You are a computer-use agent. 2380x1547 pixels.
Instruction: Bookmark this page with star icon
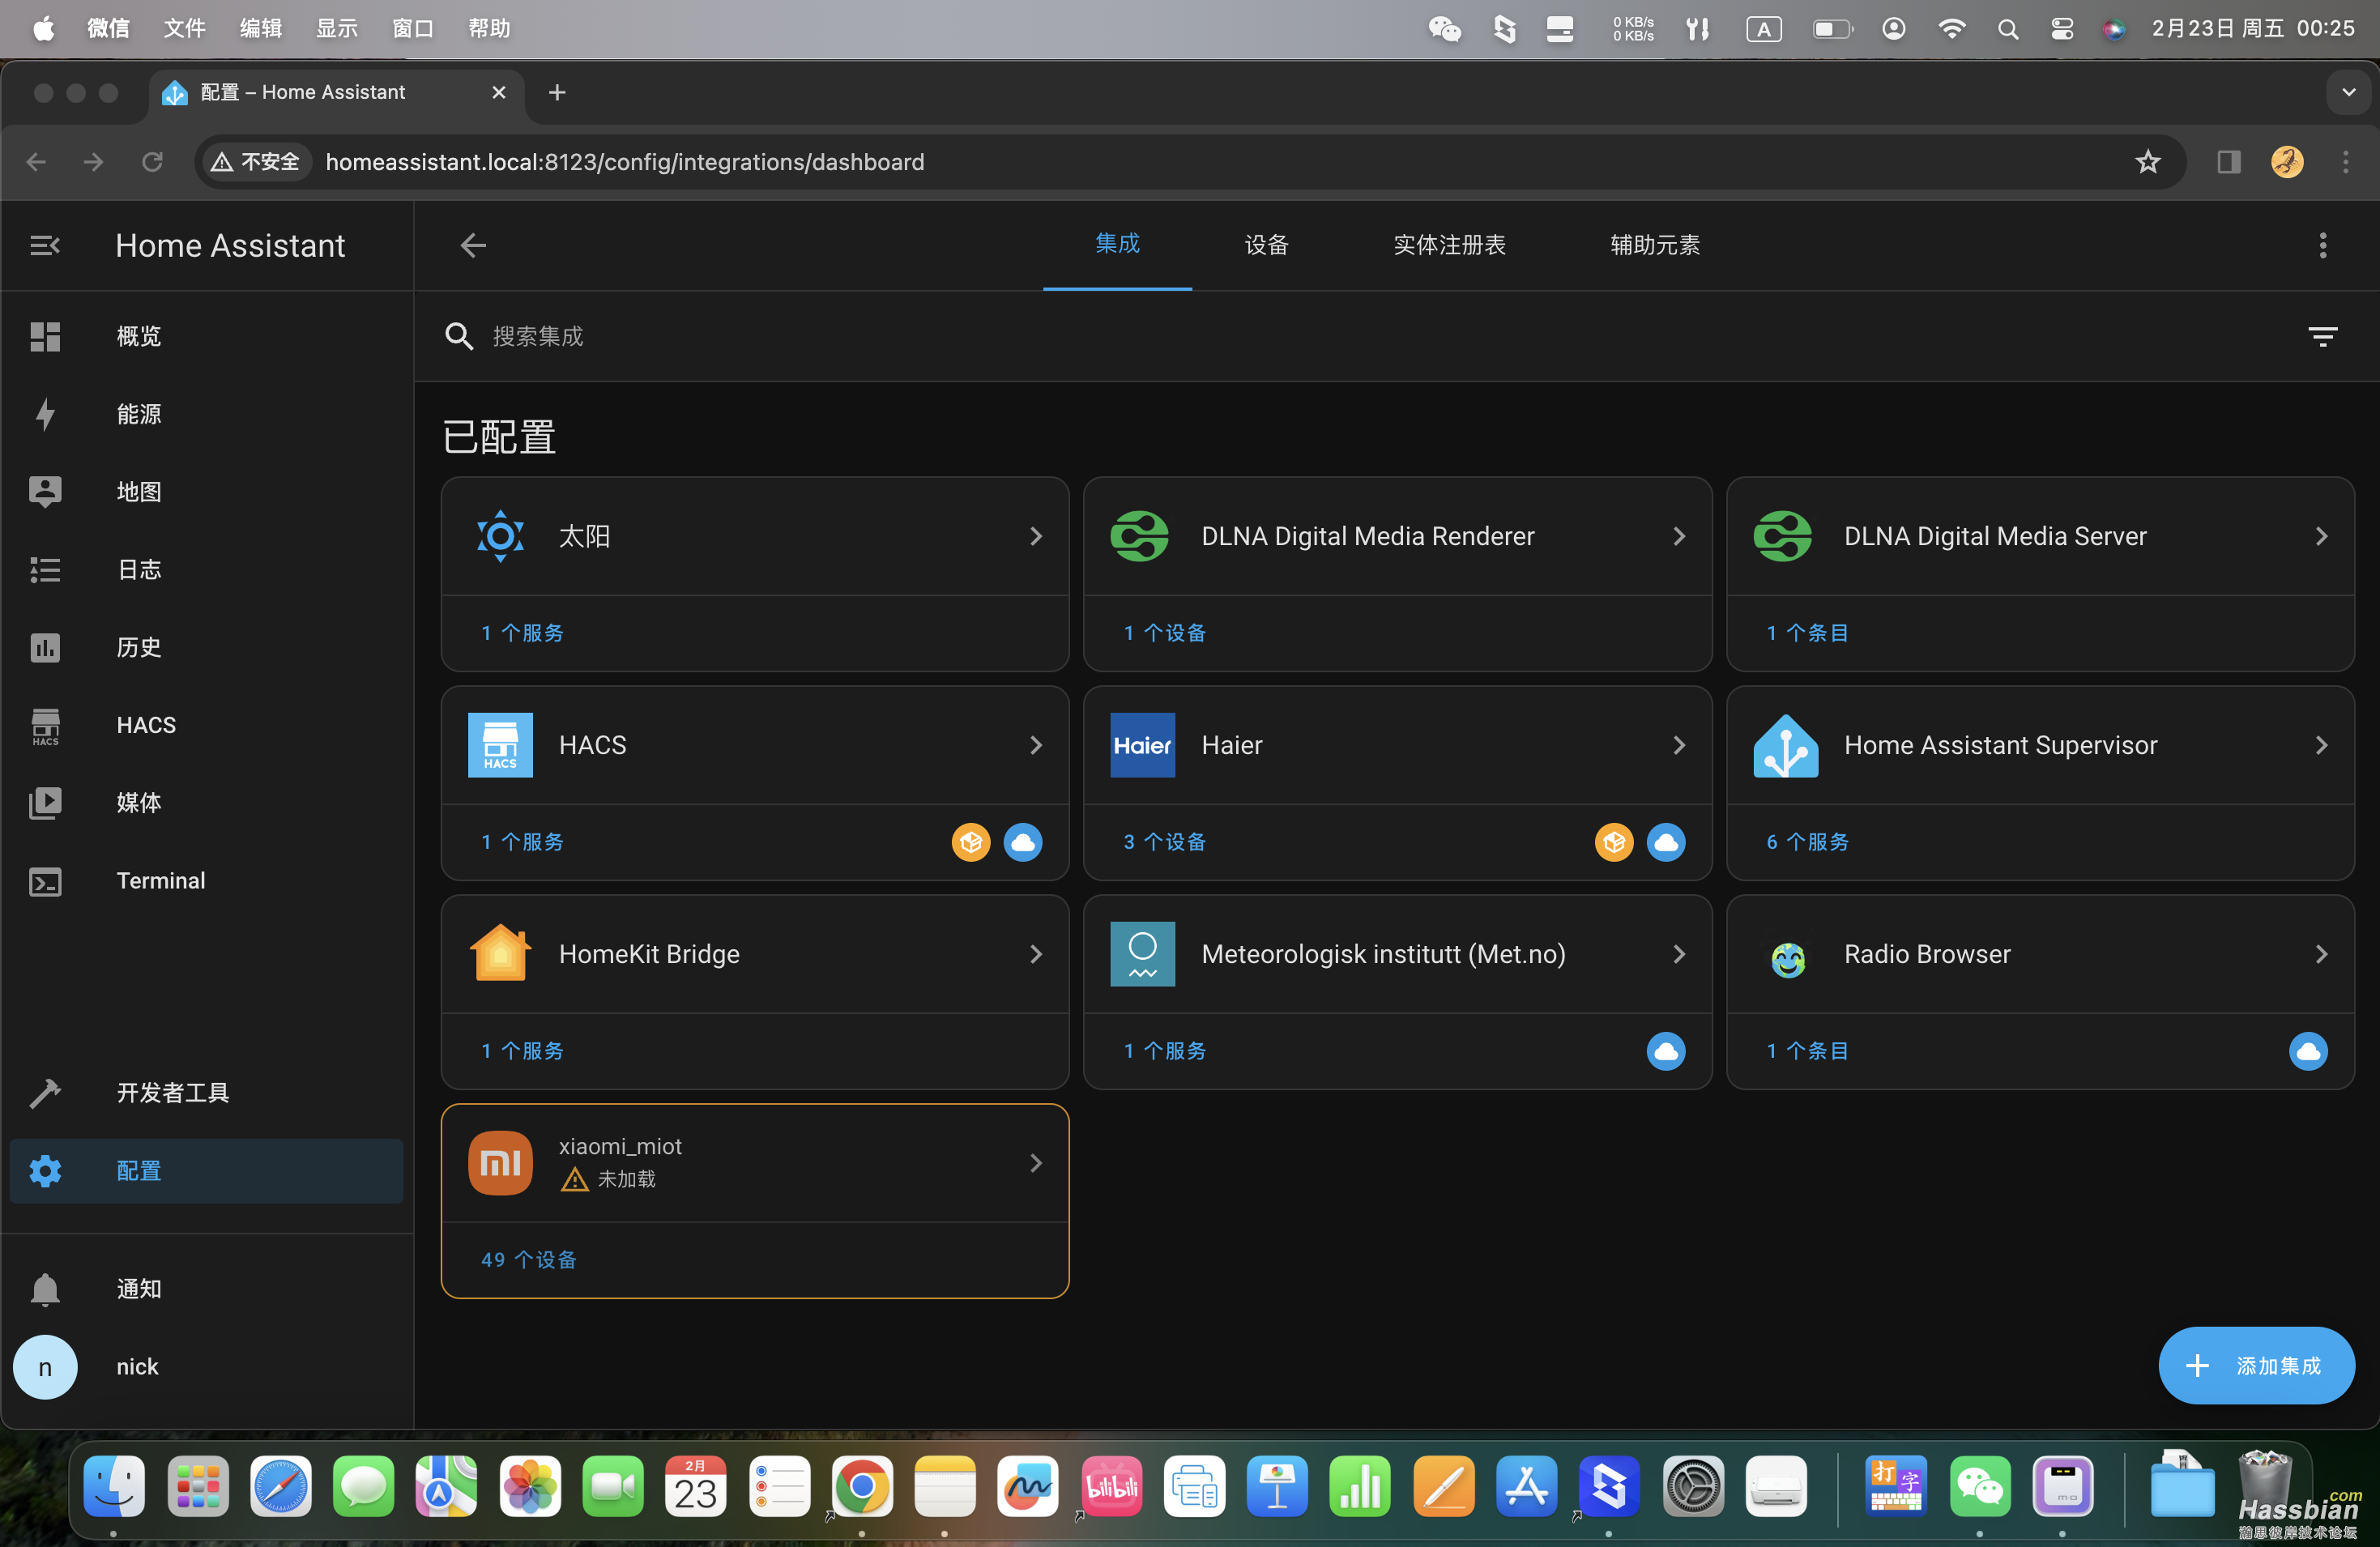click(2147, 161)
